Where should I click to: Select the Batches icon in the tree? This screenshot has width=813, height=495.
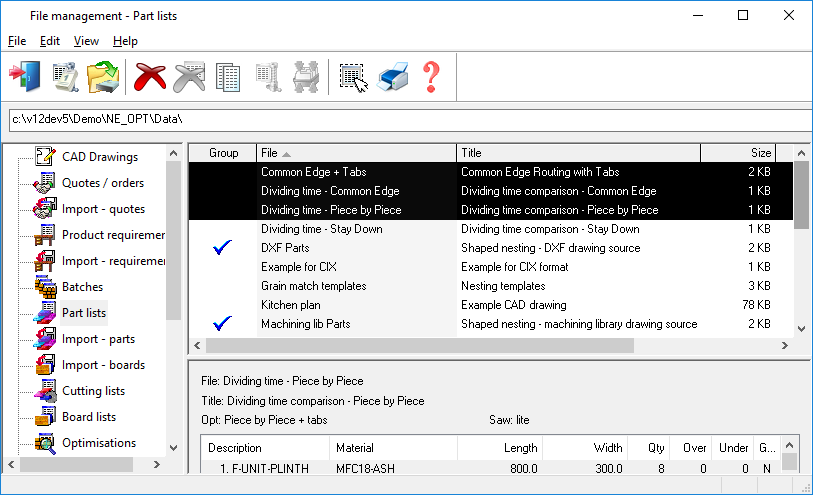click(x=45, y=286)
